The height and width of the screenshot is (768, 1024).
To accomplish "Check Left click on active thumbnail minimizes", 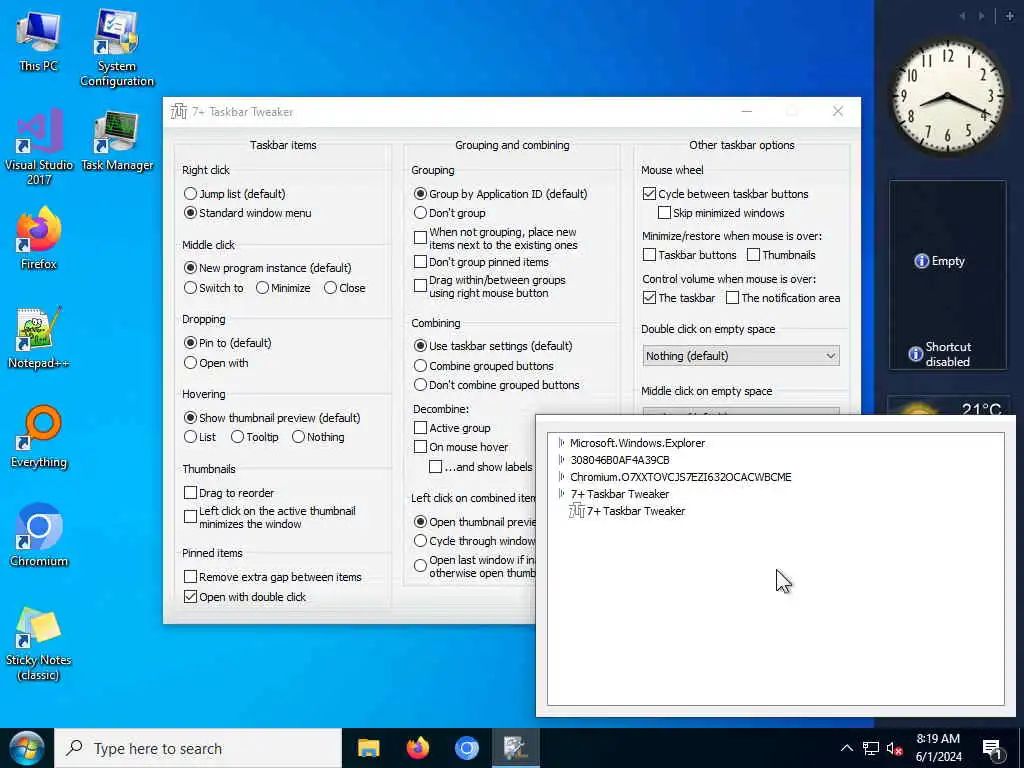I will (x=190, y=517).
